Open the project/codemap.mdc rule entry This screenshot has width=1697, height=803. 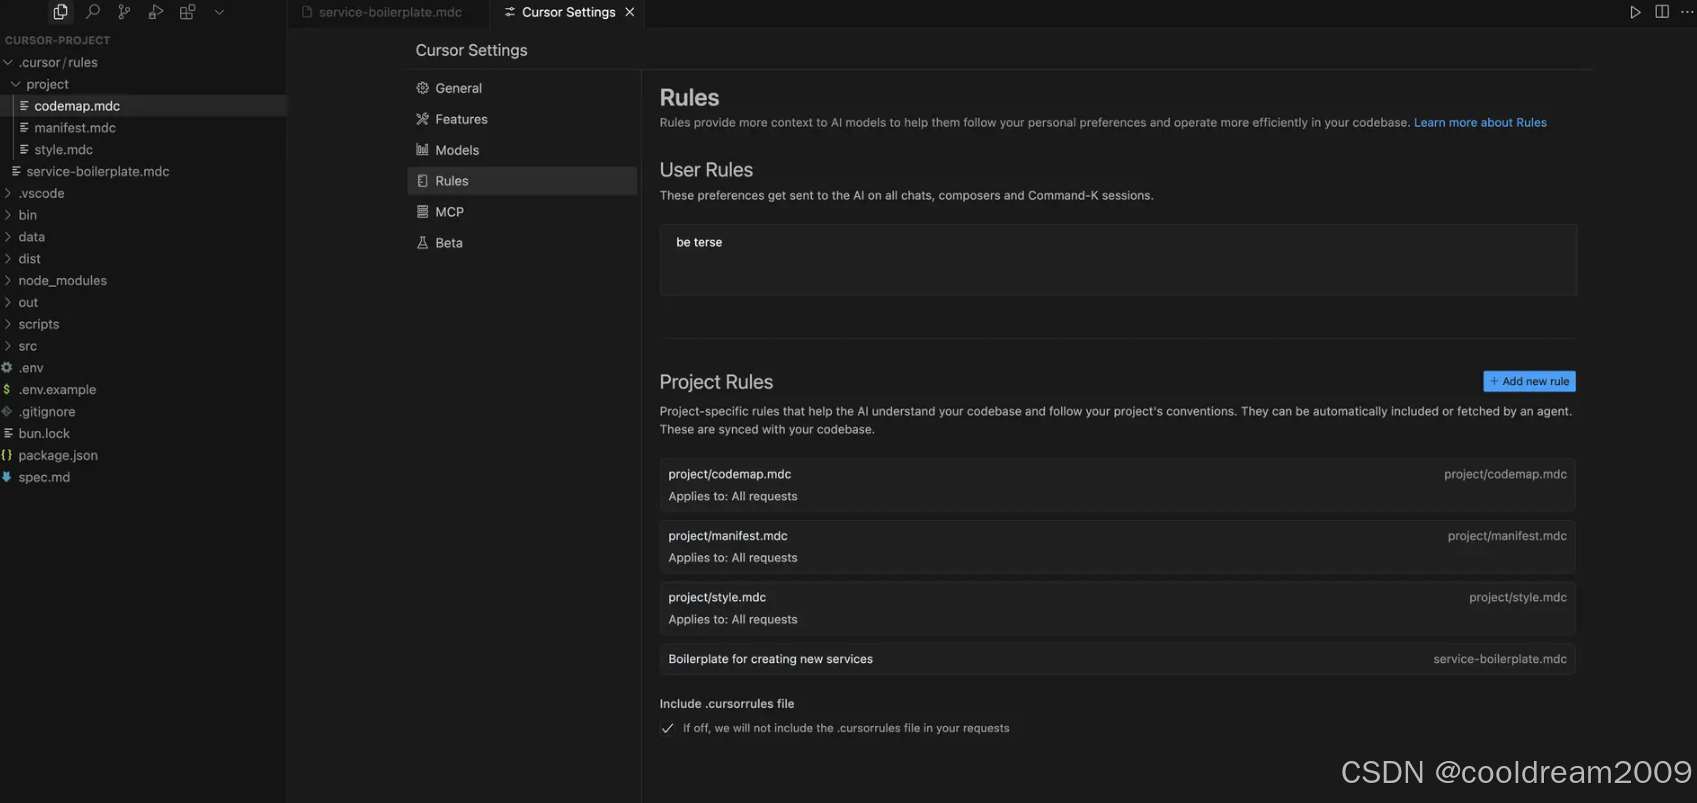coord(1117,485)
